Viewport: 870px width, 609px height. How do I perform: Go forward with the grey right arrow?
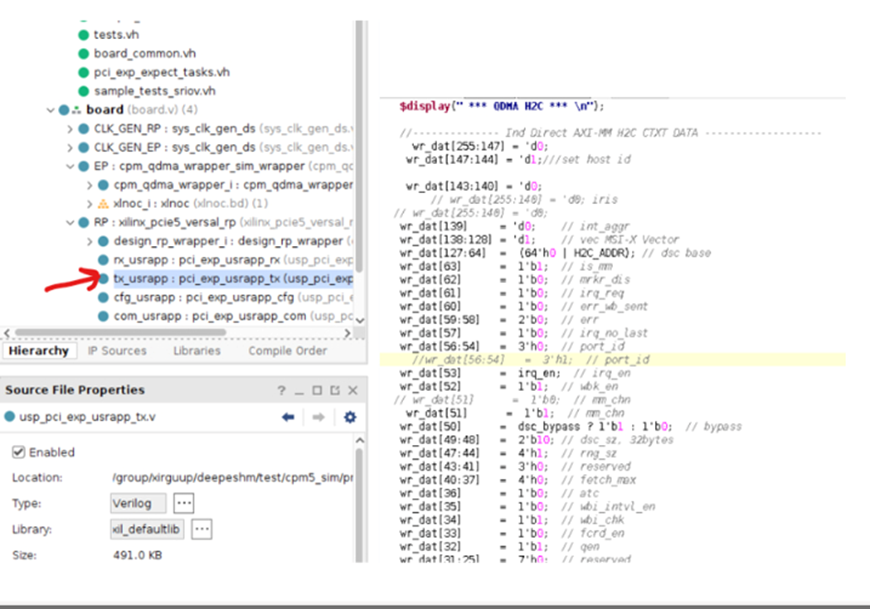(318, 417)
